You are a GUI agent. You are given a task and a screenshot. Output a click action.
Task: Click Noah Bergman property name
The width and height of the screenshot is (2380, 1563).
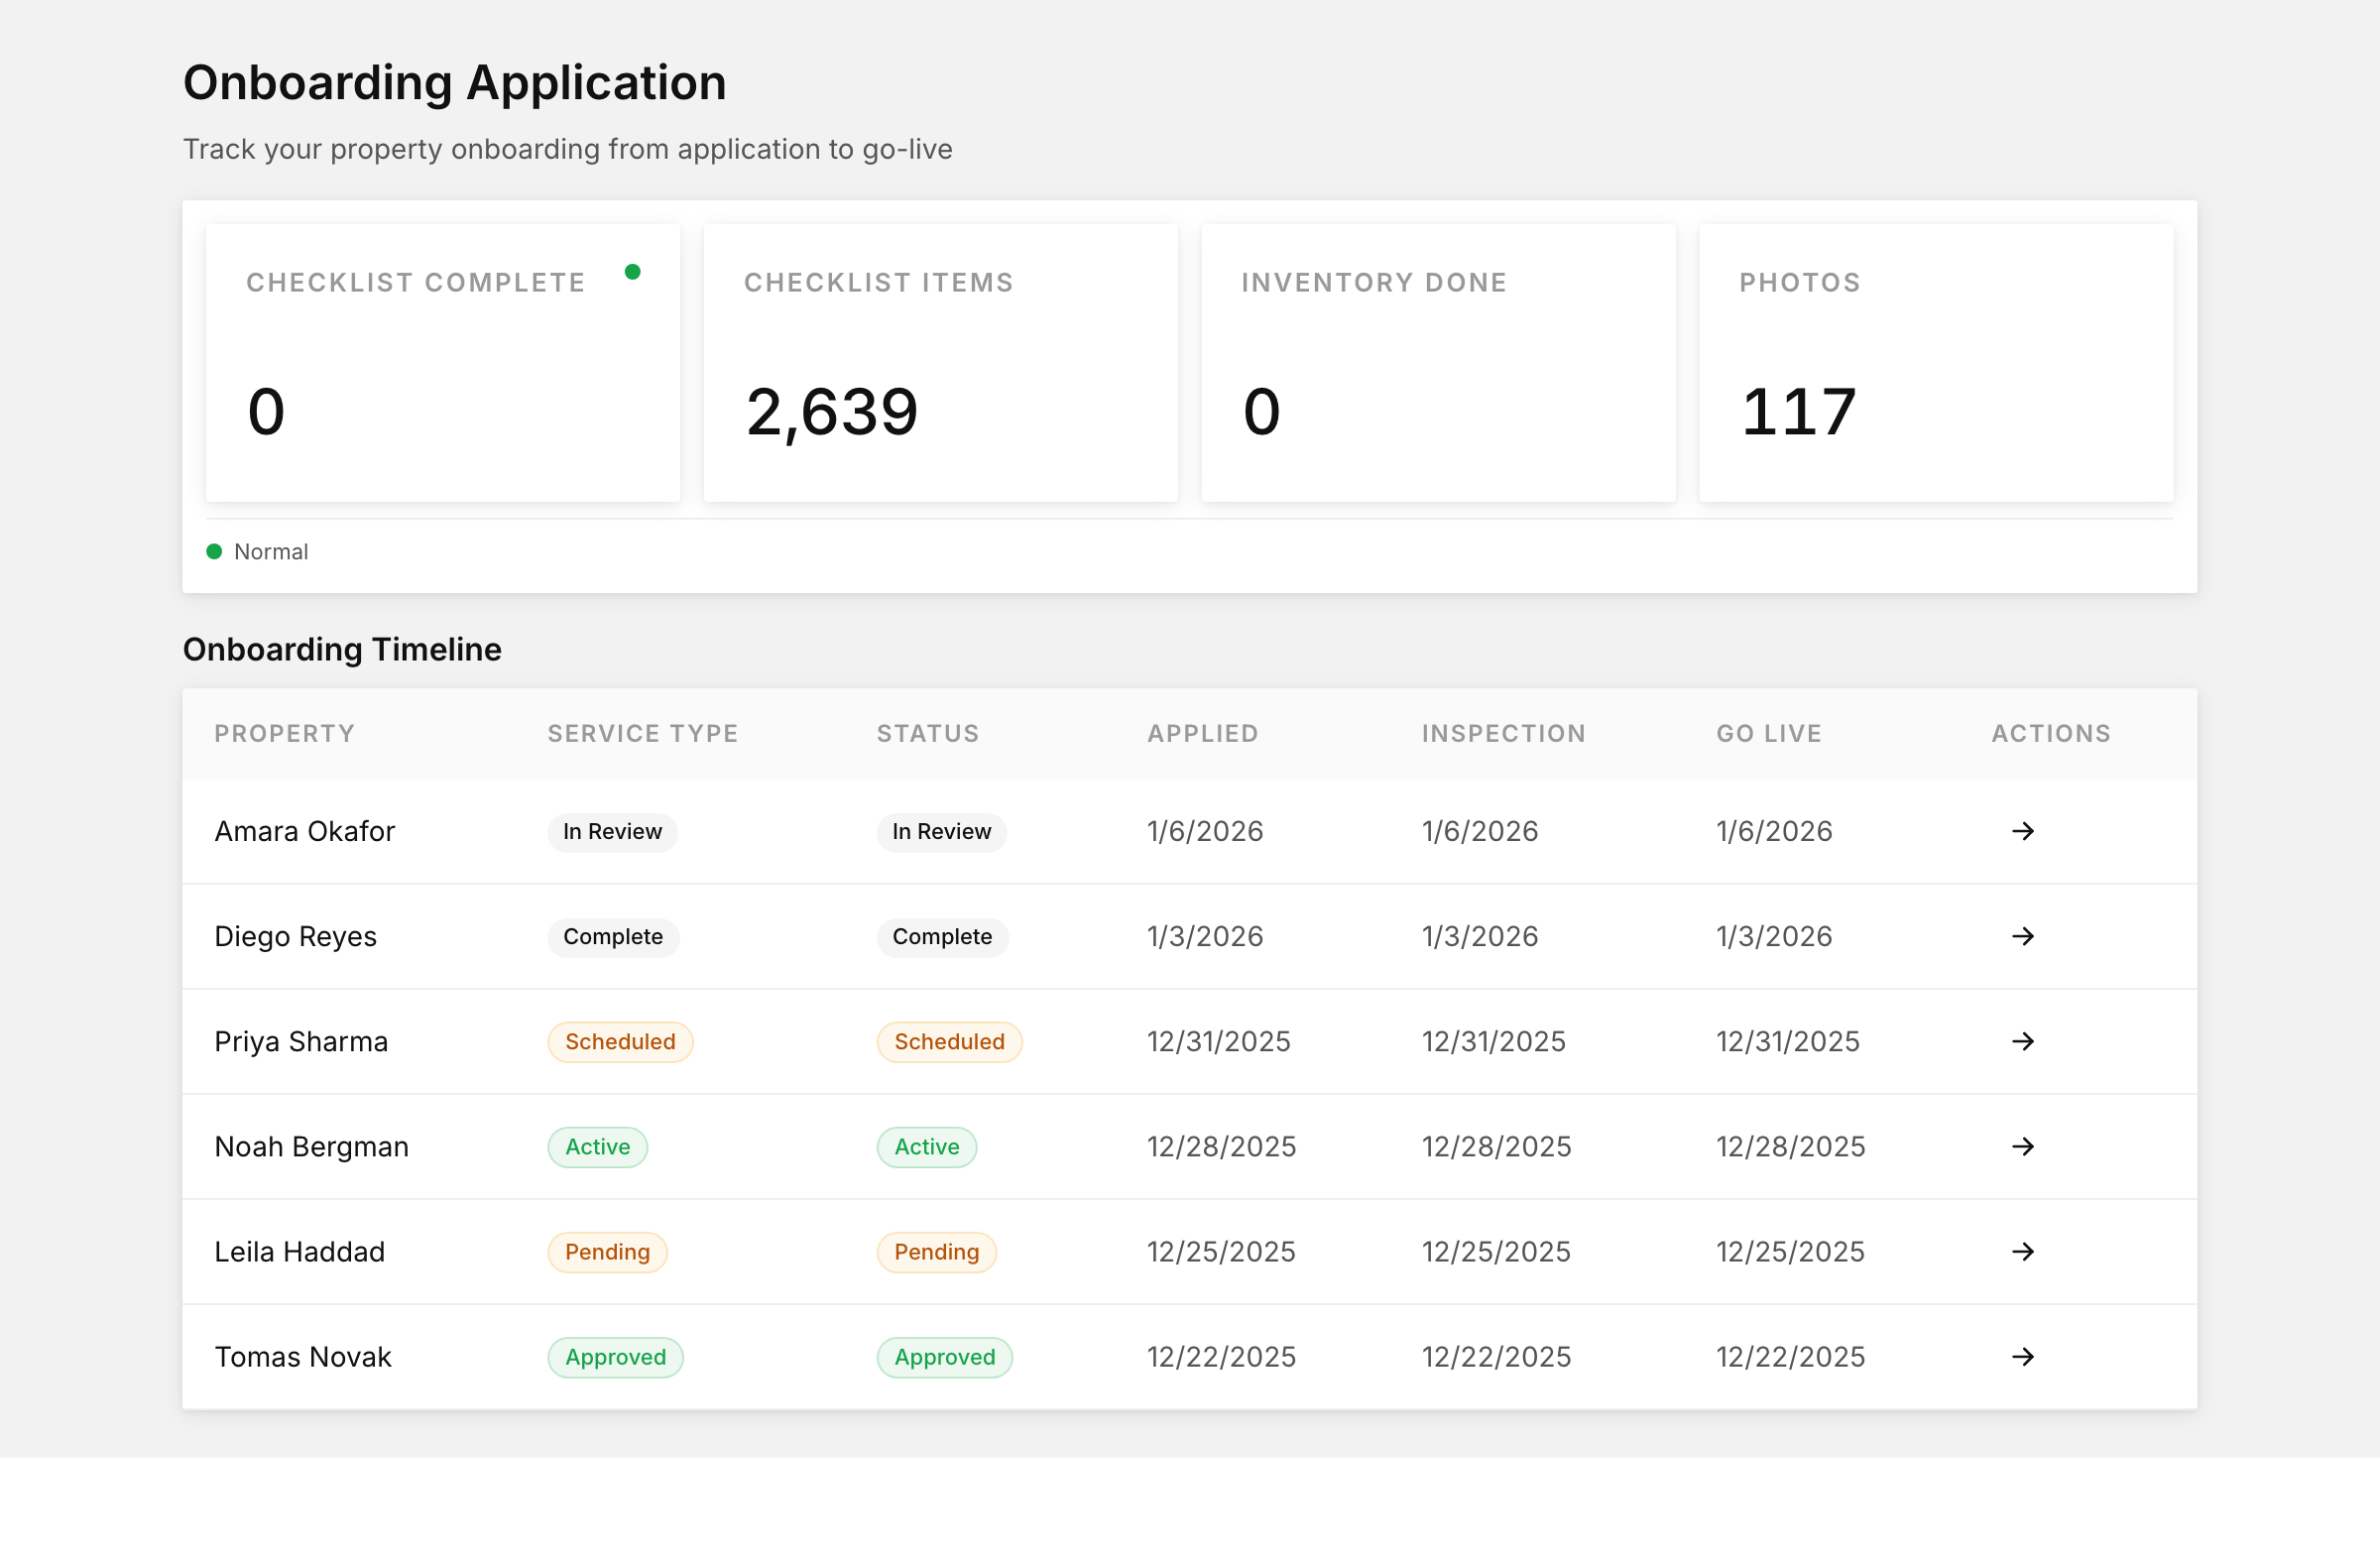(x=312, y=1146)
